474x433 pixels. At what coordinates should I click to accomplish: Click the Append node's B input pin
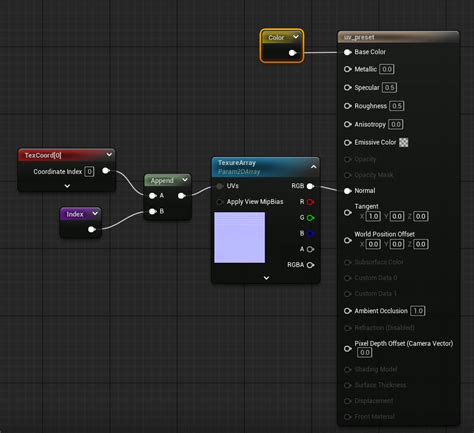(x=153, y=211)
